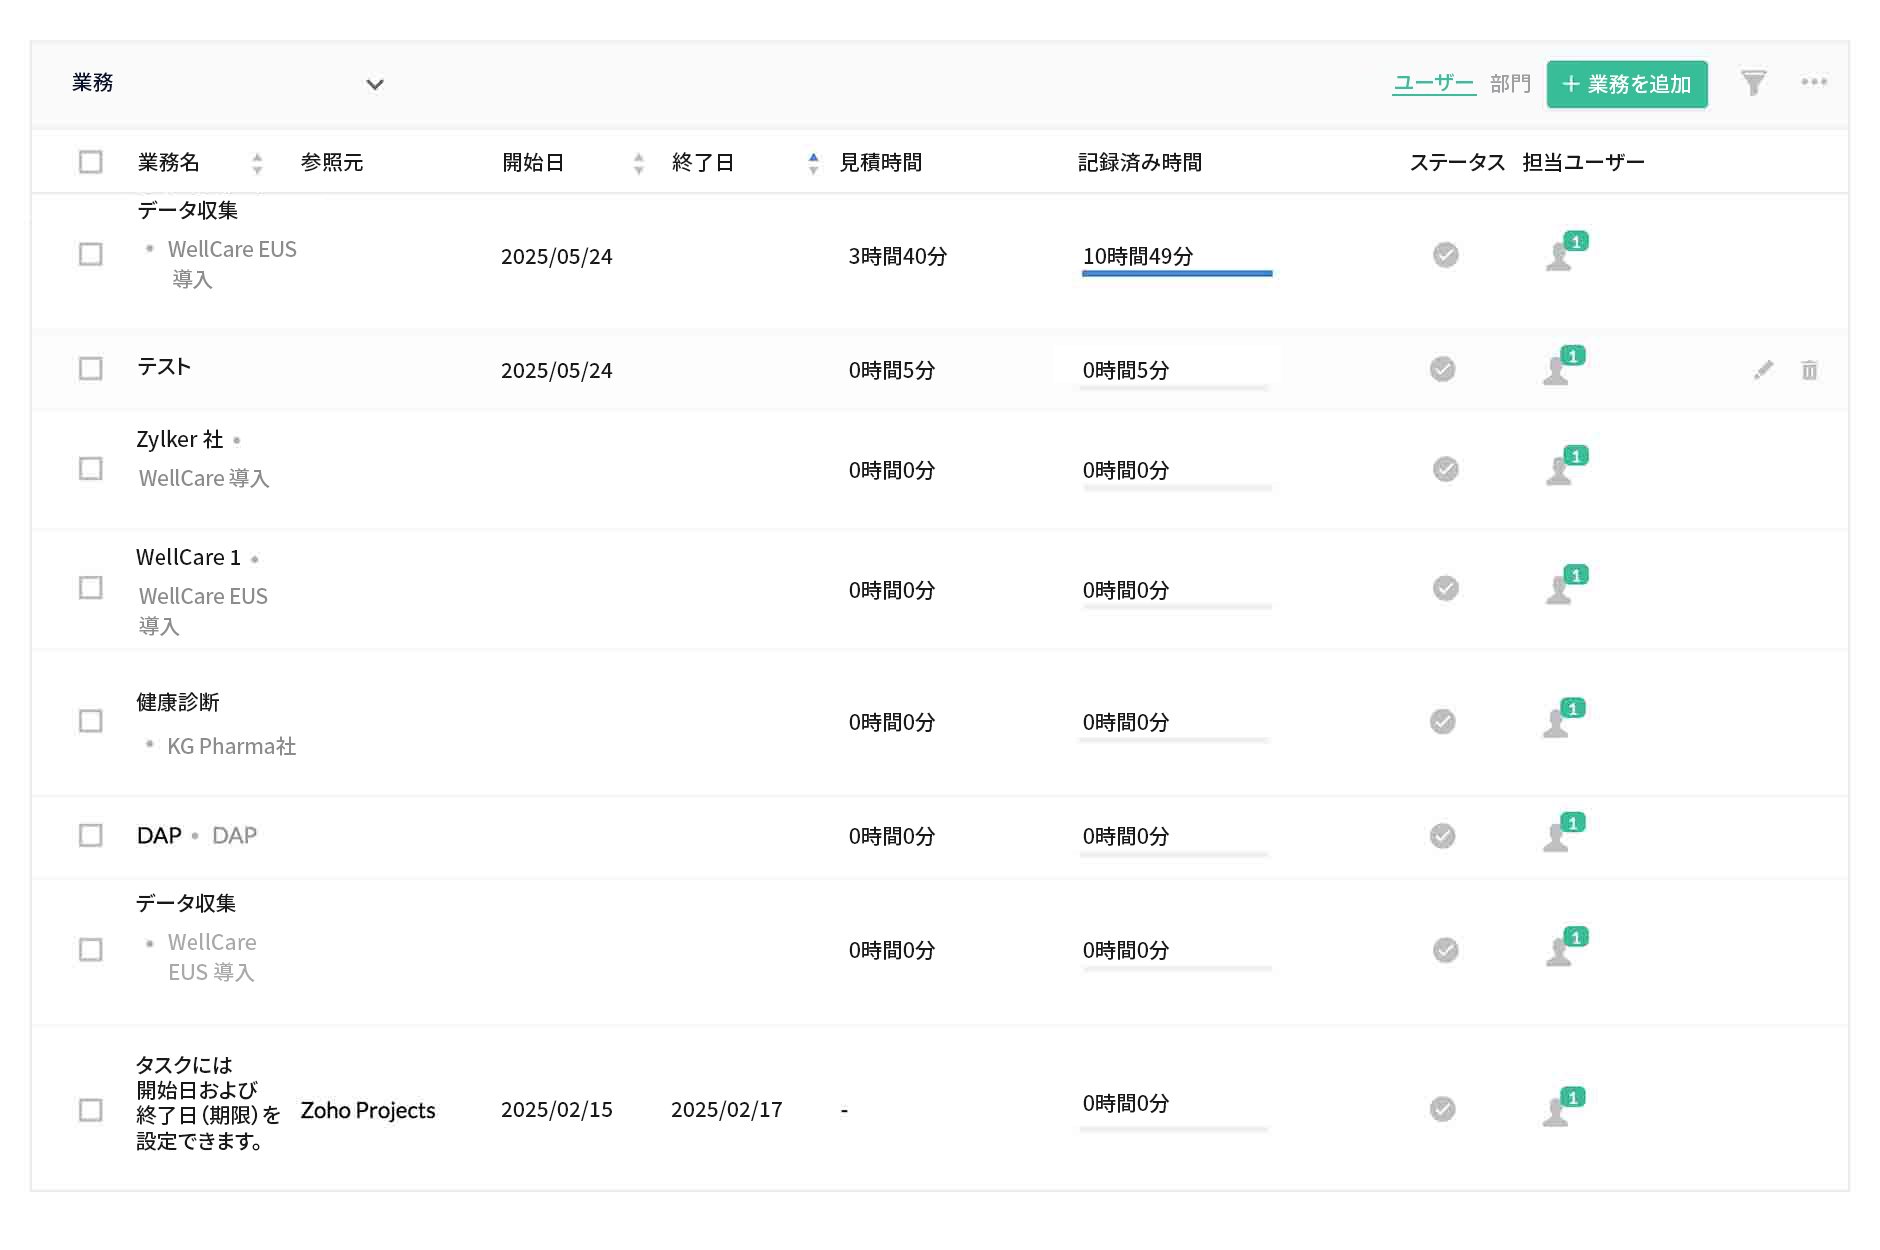
Task: Click the status check icon on 健康診断 row
Action: [x=1442, y=721]
